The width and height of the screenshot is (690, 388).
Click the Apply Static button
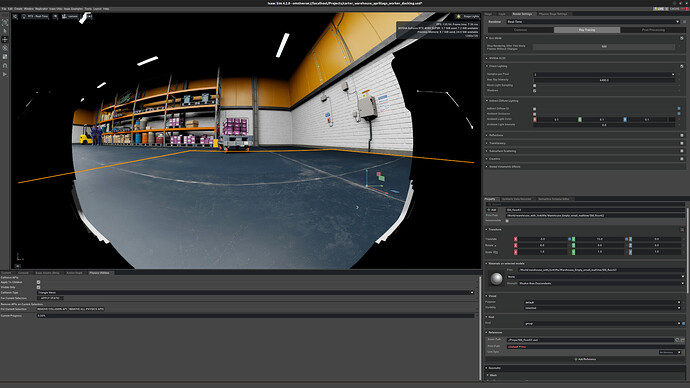click(50, 298)
